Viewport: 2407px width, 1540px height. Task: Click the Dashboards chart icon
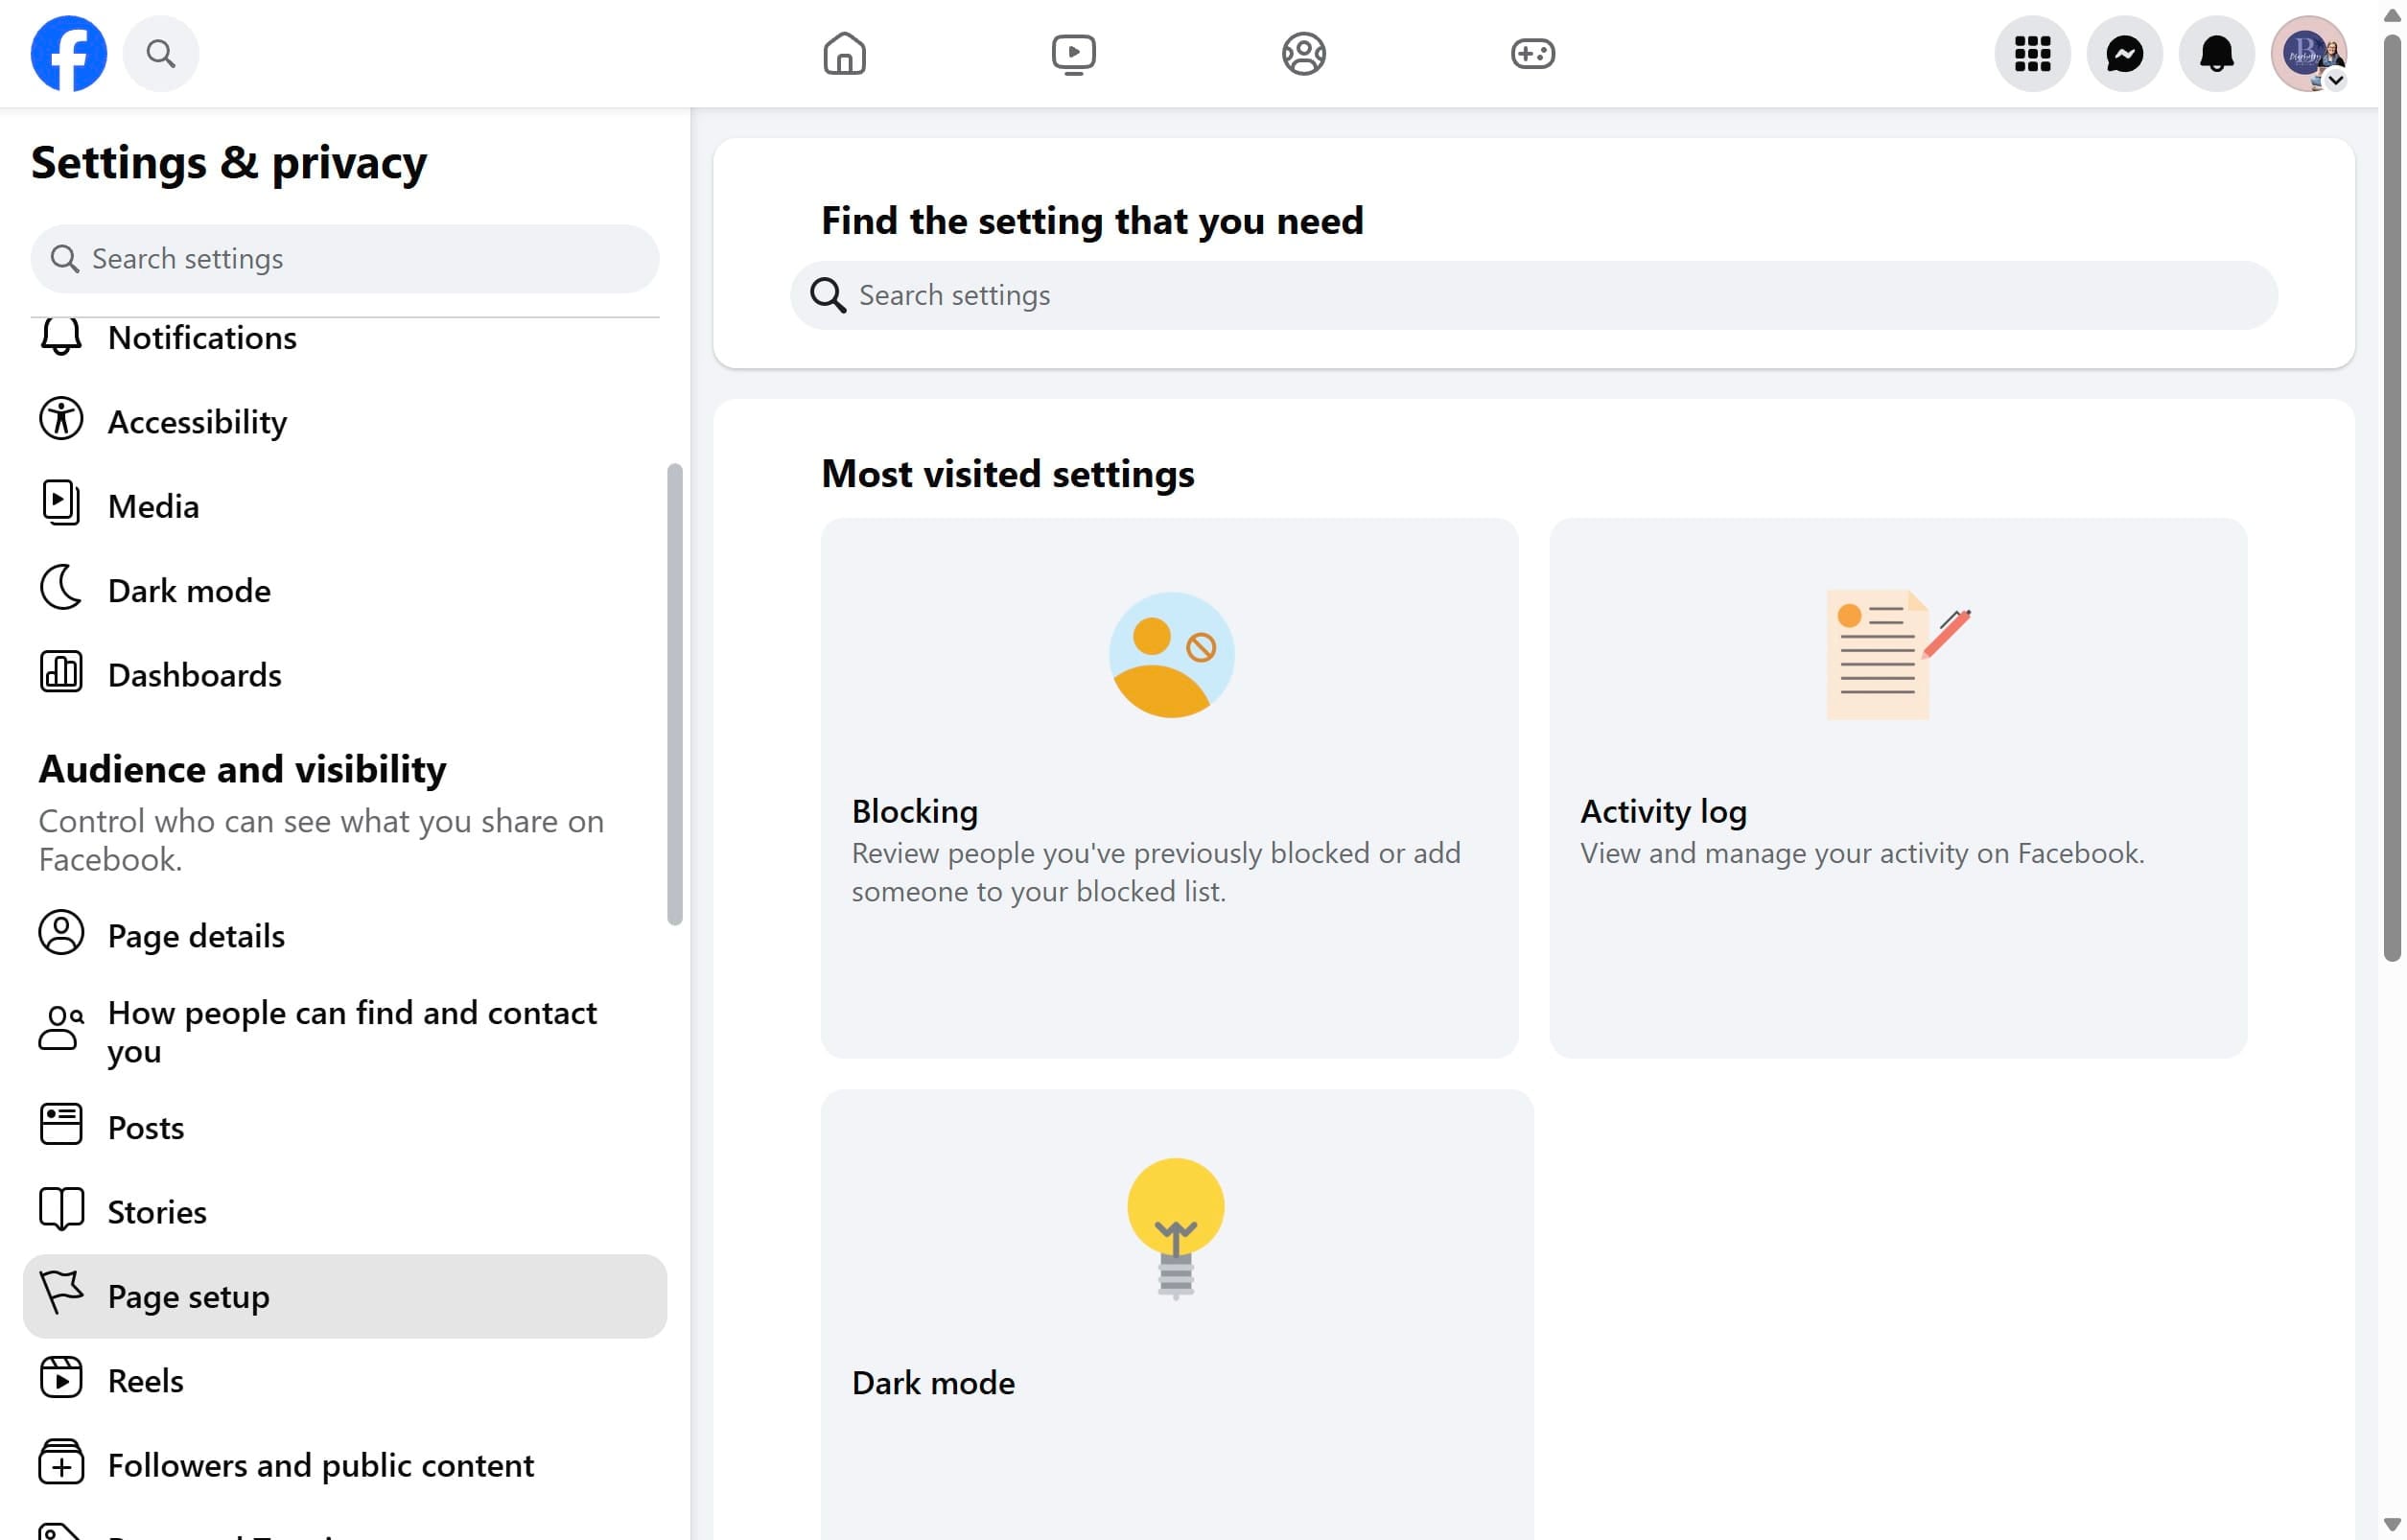61,672
